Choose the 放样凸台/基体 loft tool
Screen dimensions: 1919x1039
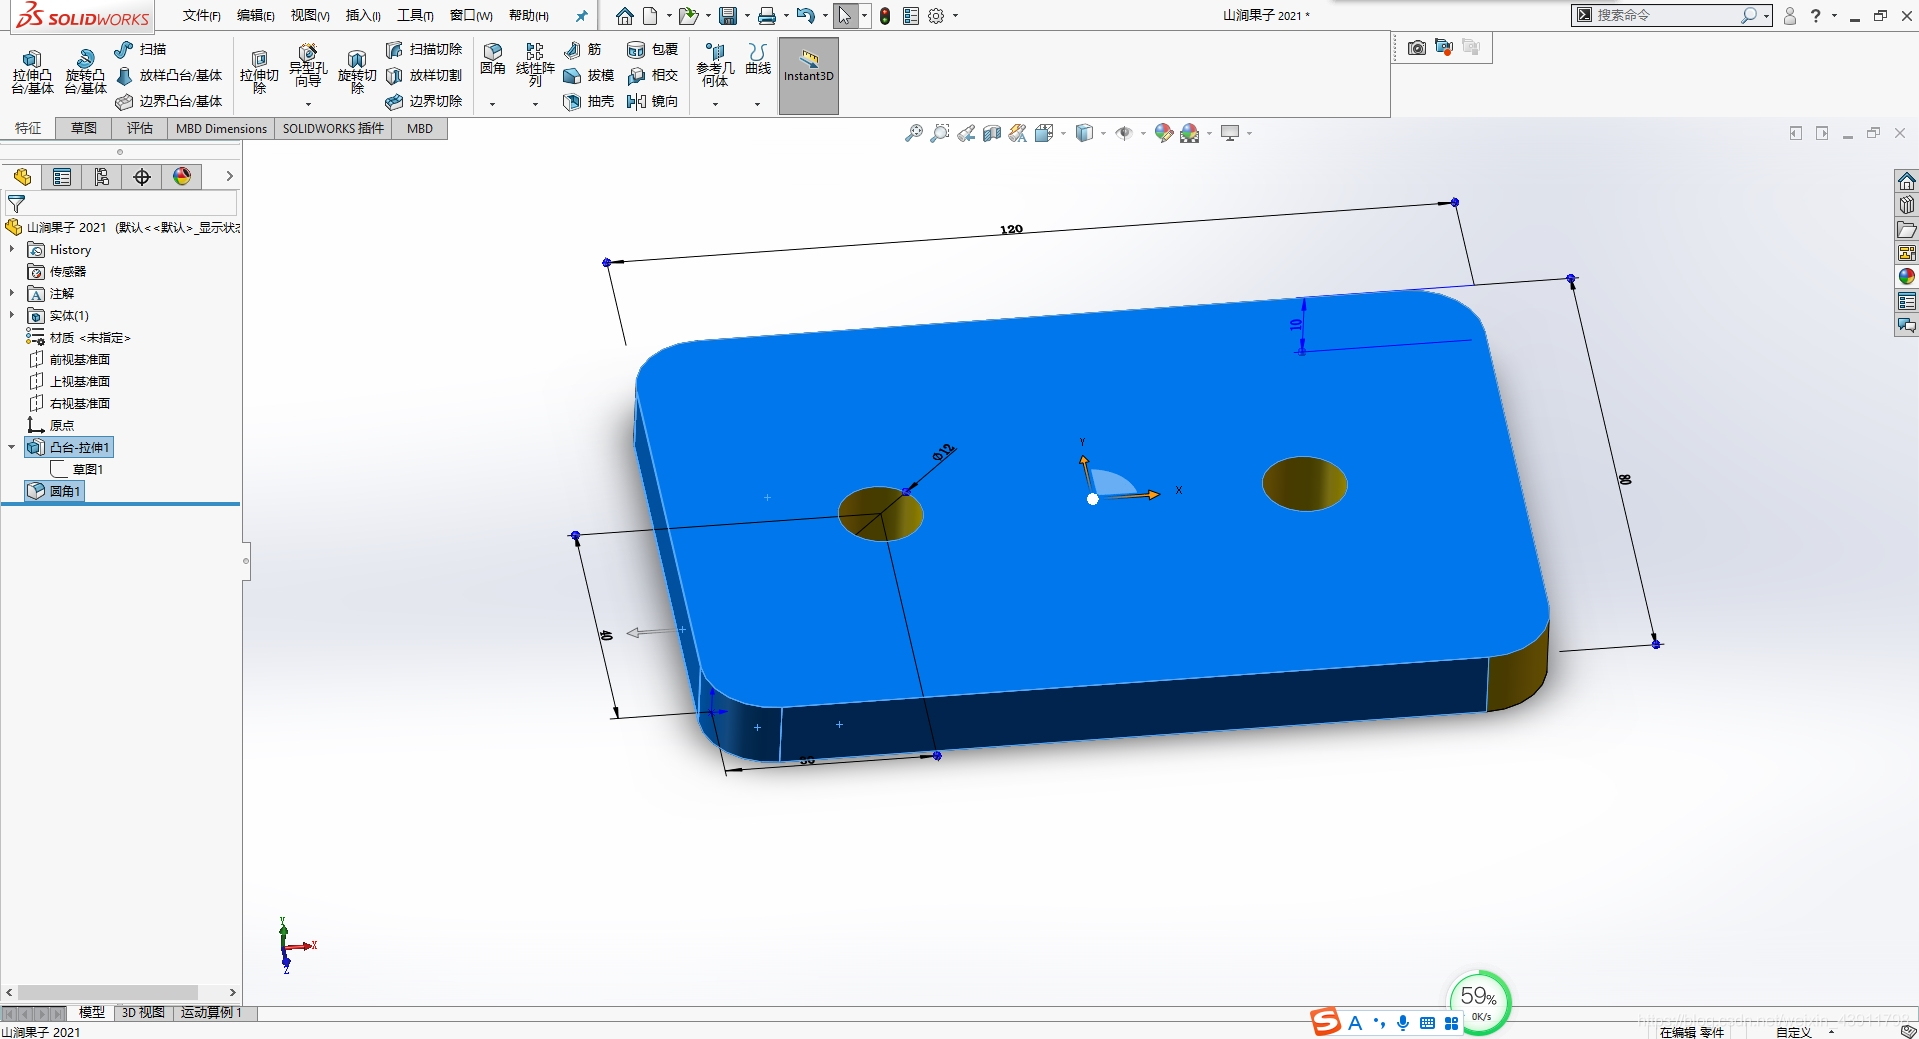(169, 75)
